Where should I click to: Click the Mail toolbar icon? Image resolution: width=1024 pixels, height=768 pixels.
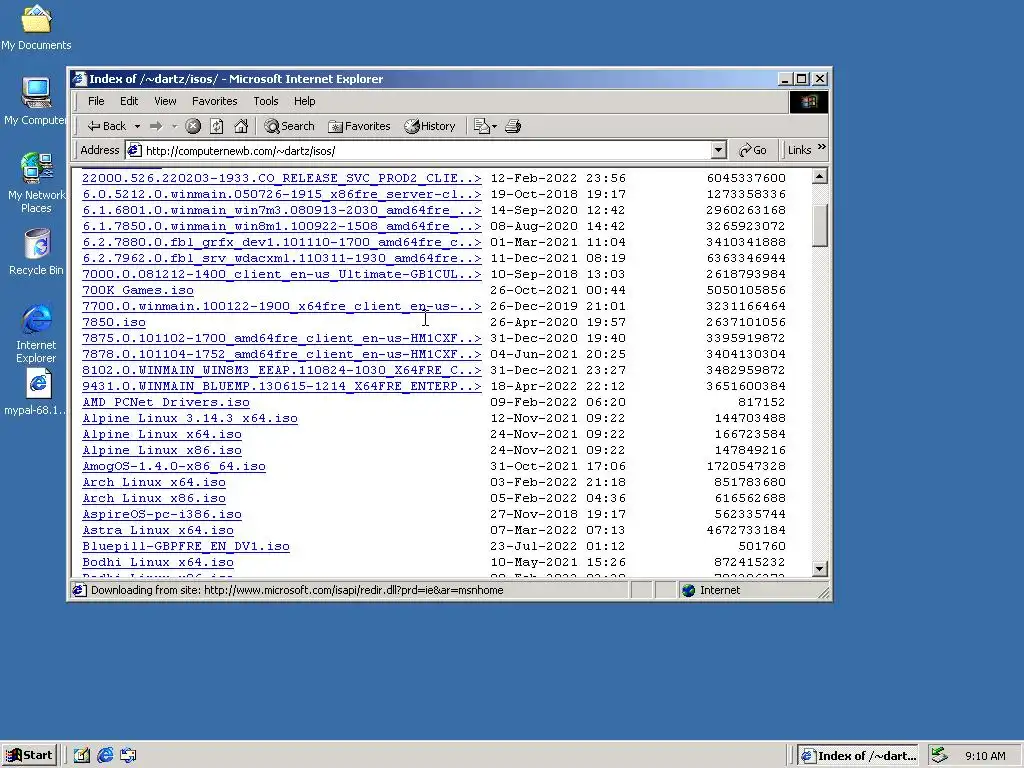tap(481, 126)
